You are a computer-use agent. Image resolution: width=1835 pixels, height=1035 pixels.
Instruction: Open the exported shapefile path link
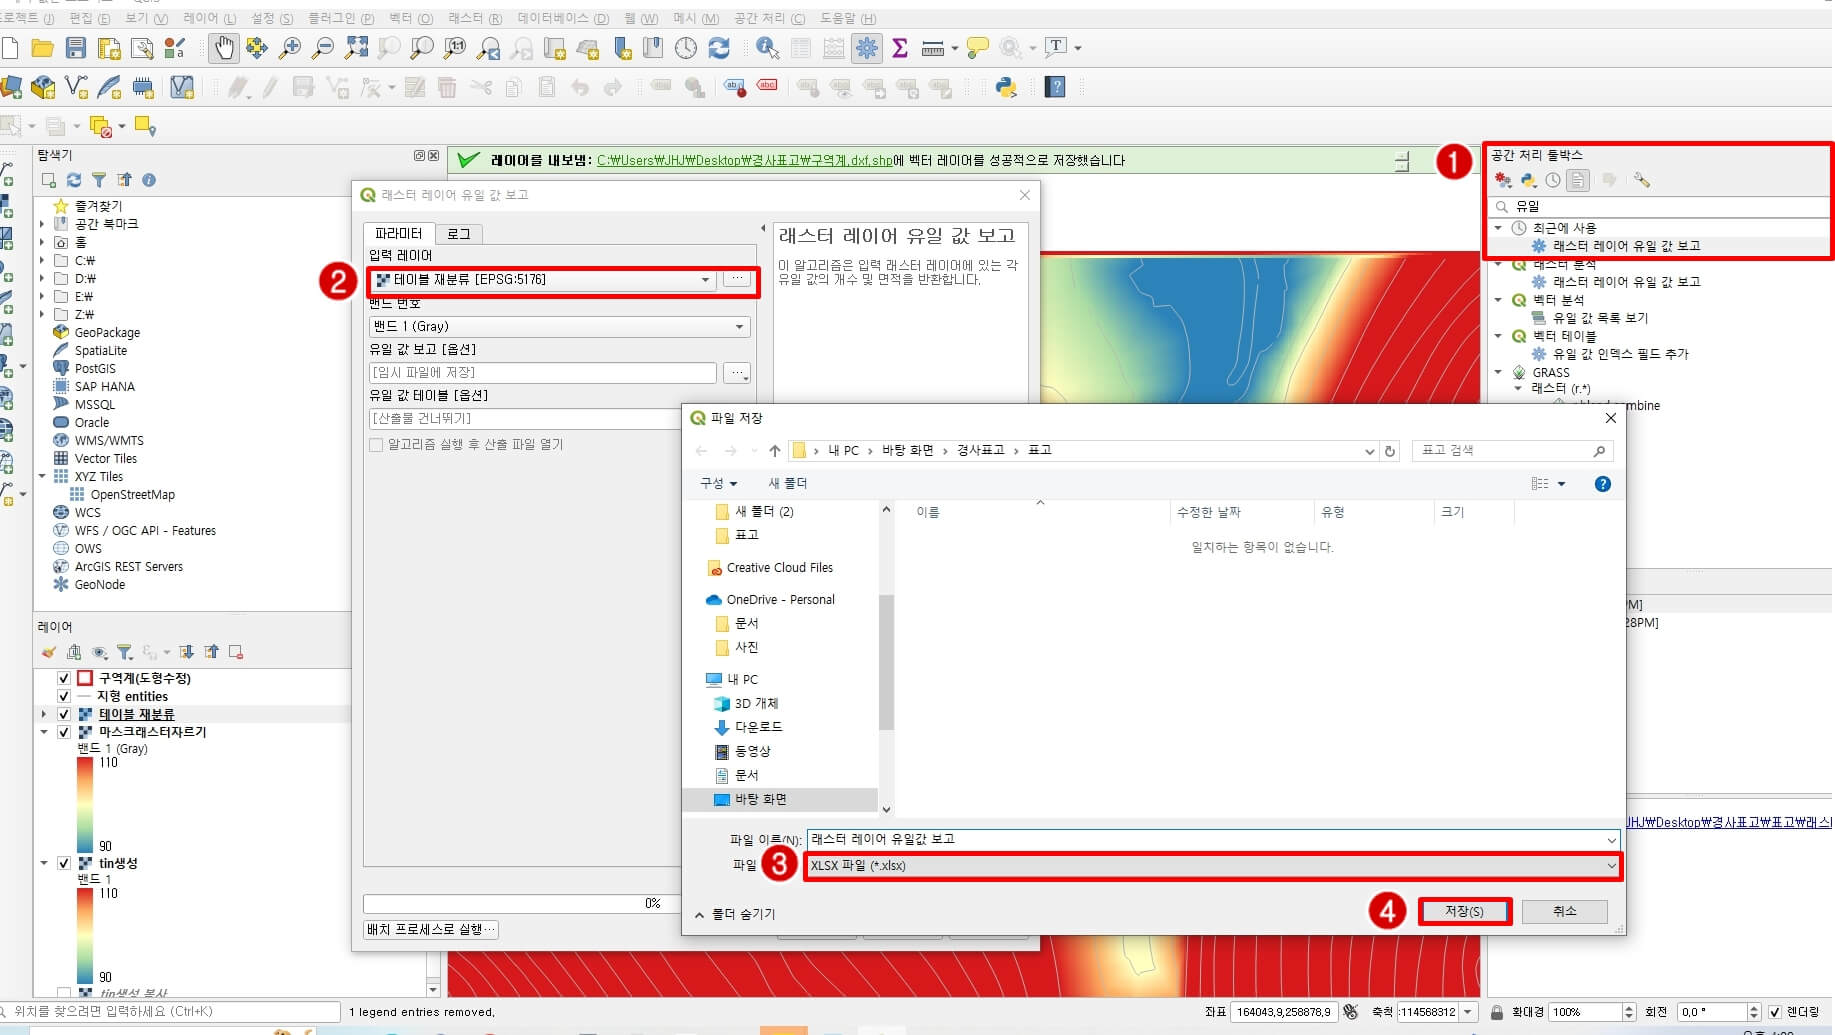tap(744, 160)
